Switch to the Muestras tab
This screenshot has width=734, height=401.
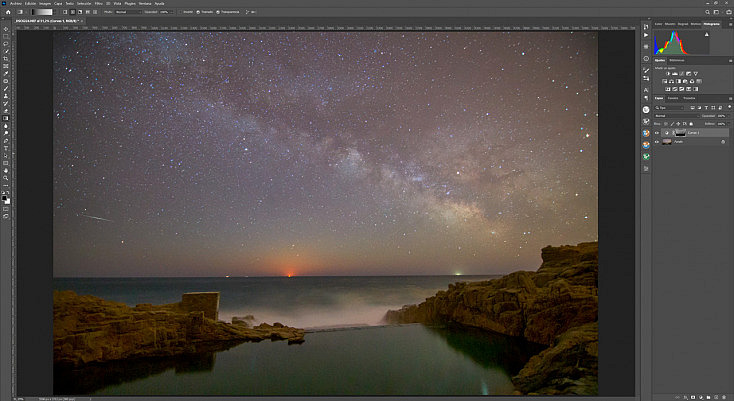(670, 24)
